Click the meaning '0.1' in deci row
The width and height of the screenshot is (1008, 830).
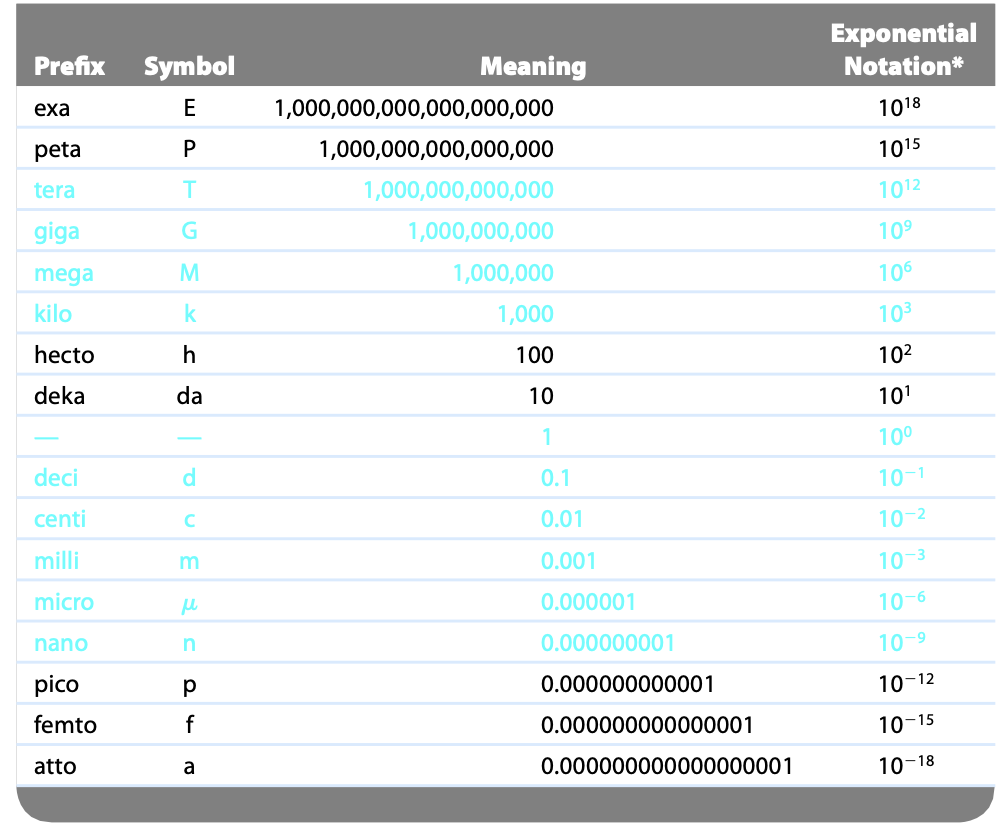coord(555,478)
